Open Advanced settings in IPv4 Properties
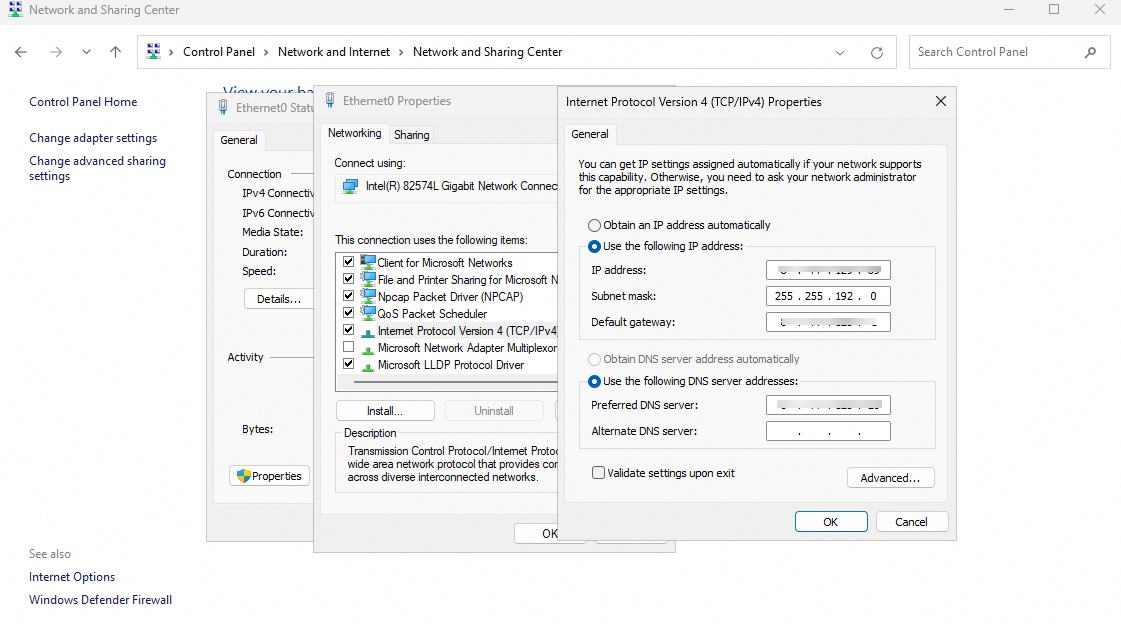 click(890, 478)
